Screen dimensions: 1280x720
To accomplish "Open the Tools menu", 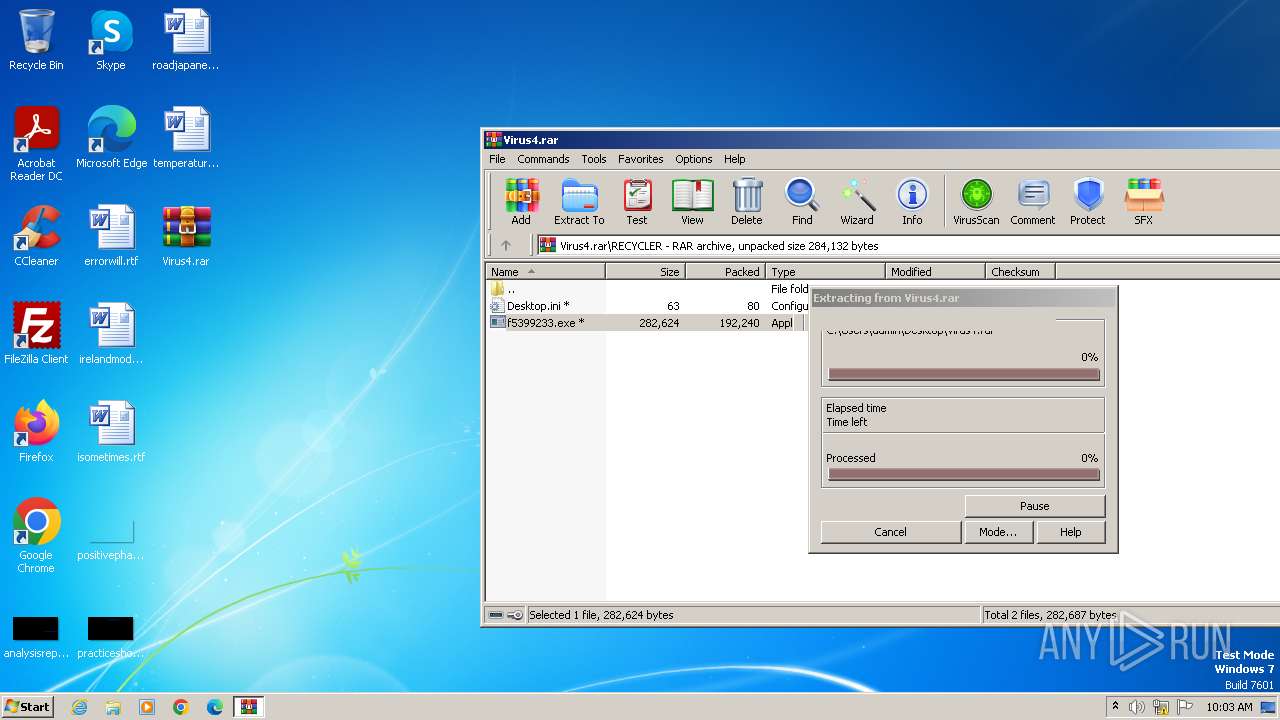I will 594,159.
